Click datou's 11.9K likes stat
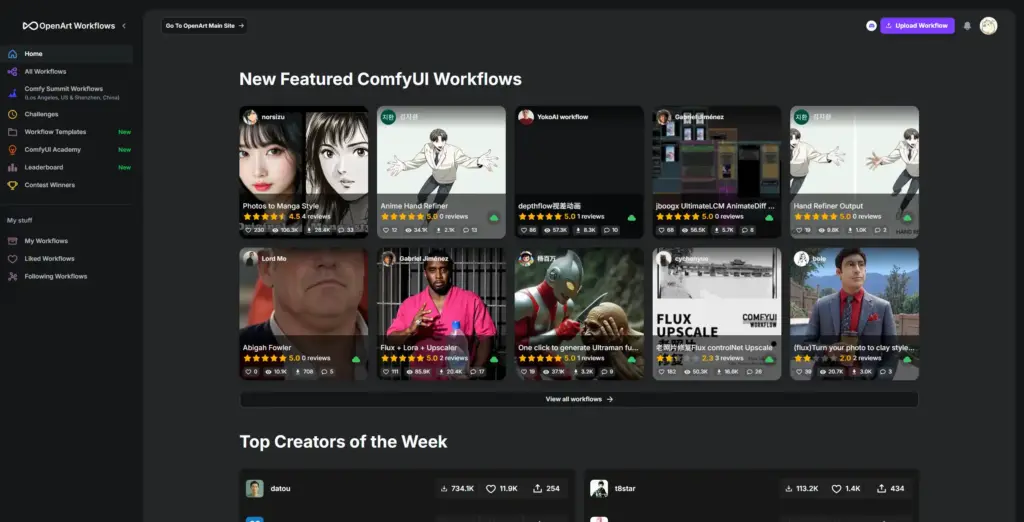The height and width of the screenshot is (522, 1024). pos(502,489)
